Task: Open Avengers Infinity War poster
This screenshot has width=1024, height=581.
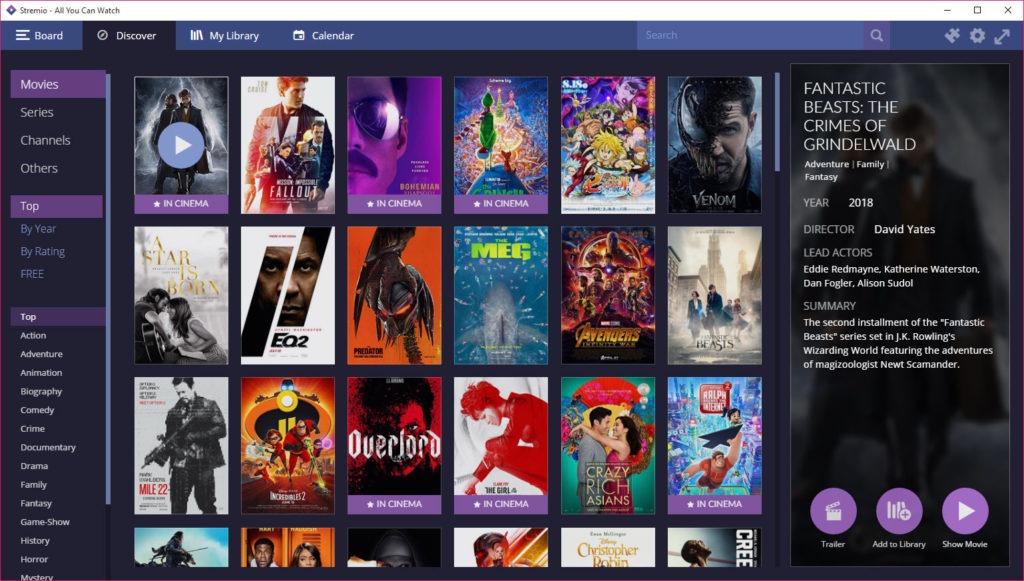Action: (608, 295)
